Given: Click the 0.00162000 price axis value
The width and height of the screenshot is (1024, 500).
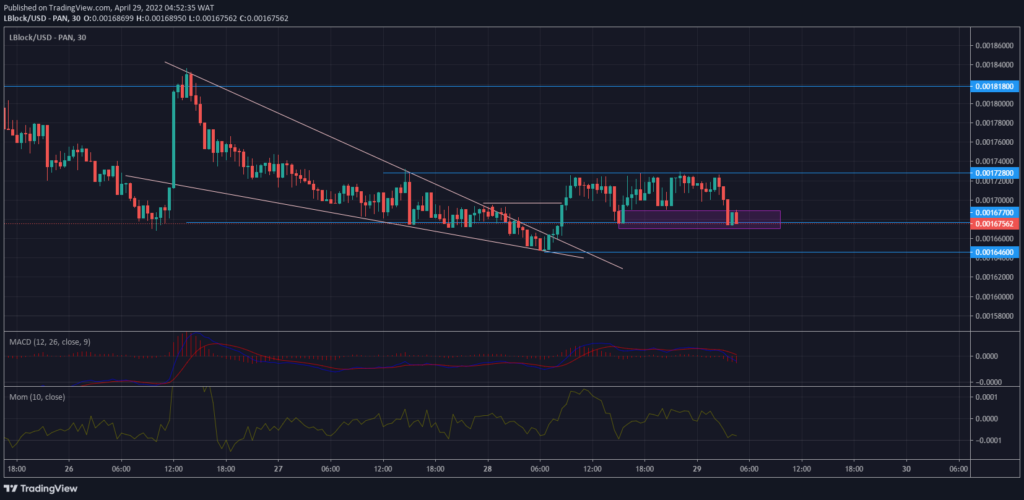Looking at the screenshot, I should (x=995, y=277).
